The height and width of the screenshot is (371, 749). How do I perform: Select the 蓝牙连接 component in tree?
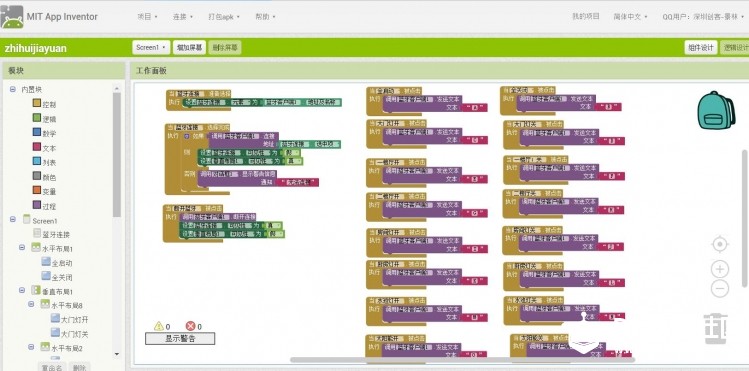[x=51, y=234]
